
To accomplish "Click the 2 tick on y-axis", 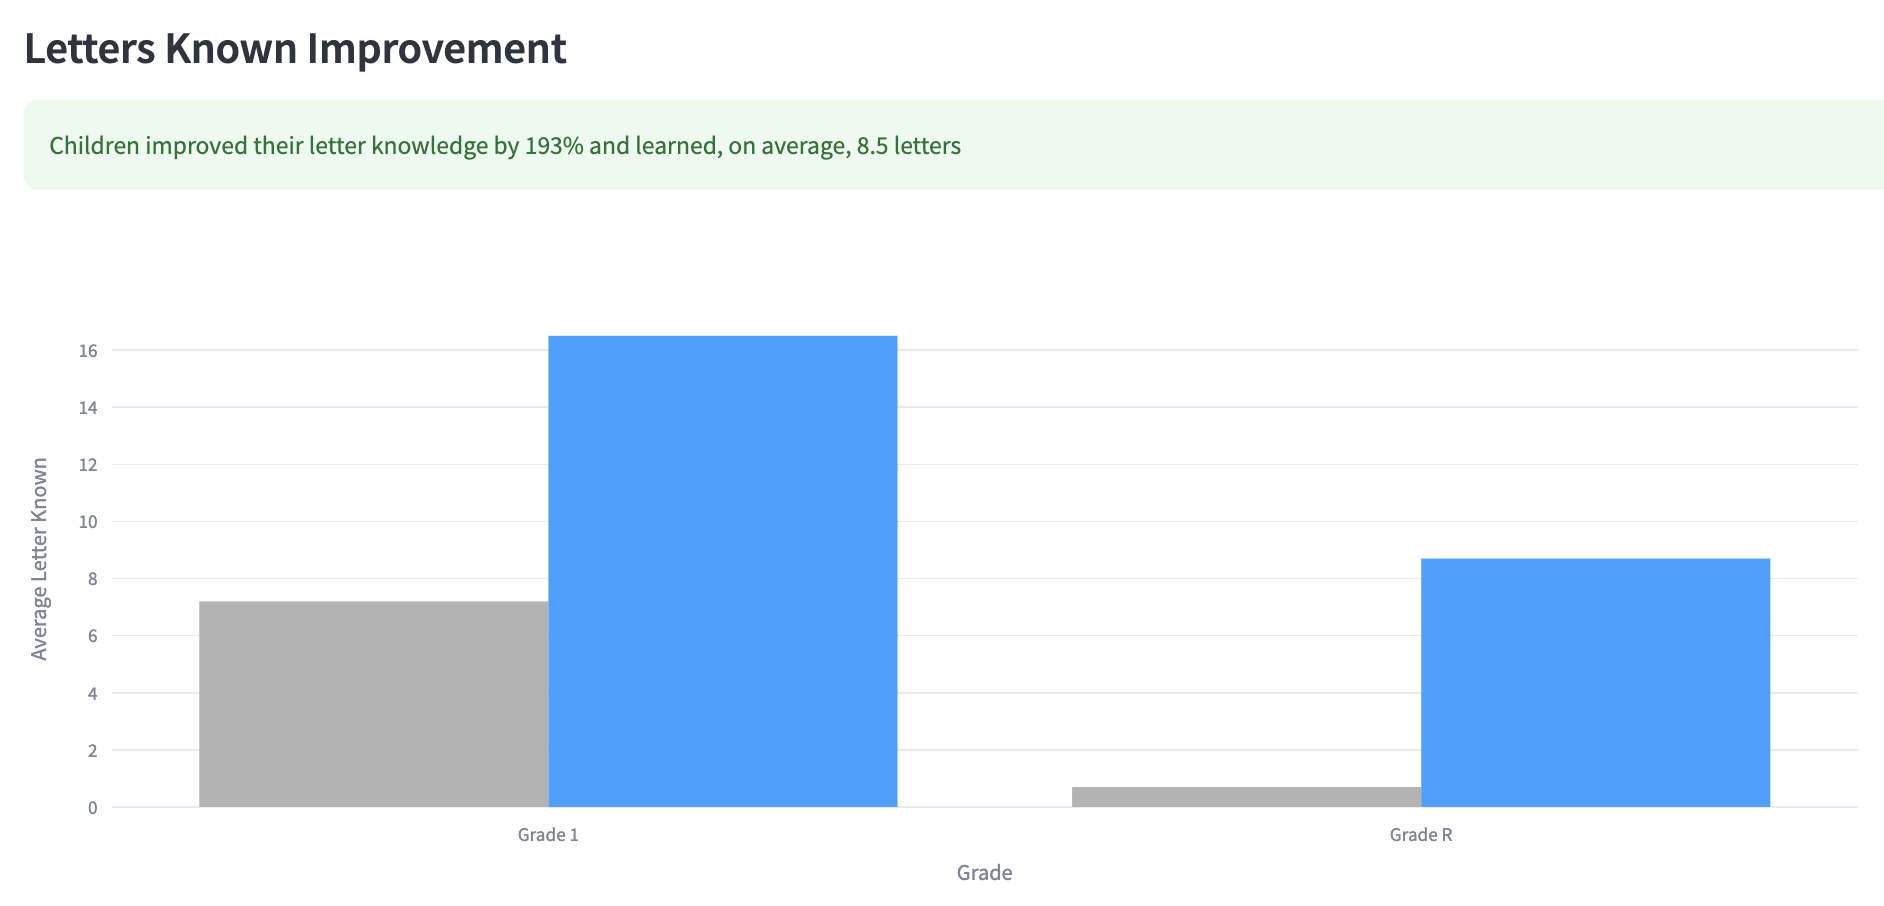I will (x=93, y=750).
